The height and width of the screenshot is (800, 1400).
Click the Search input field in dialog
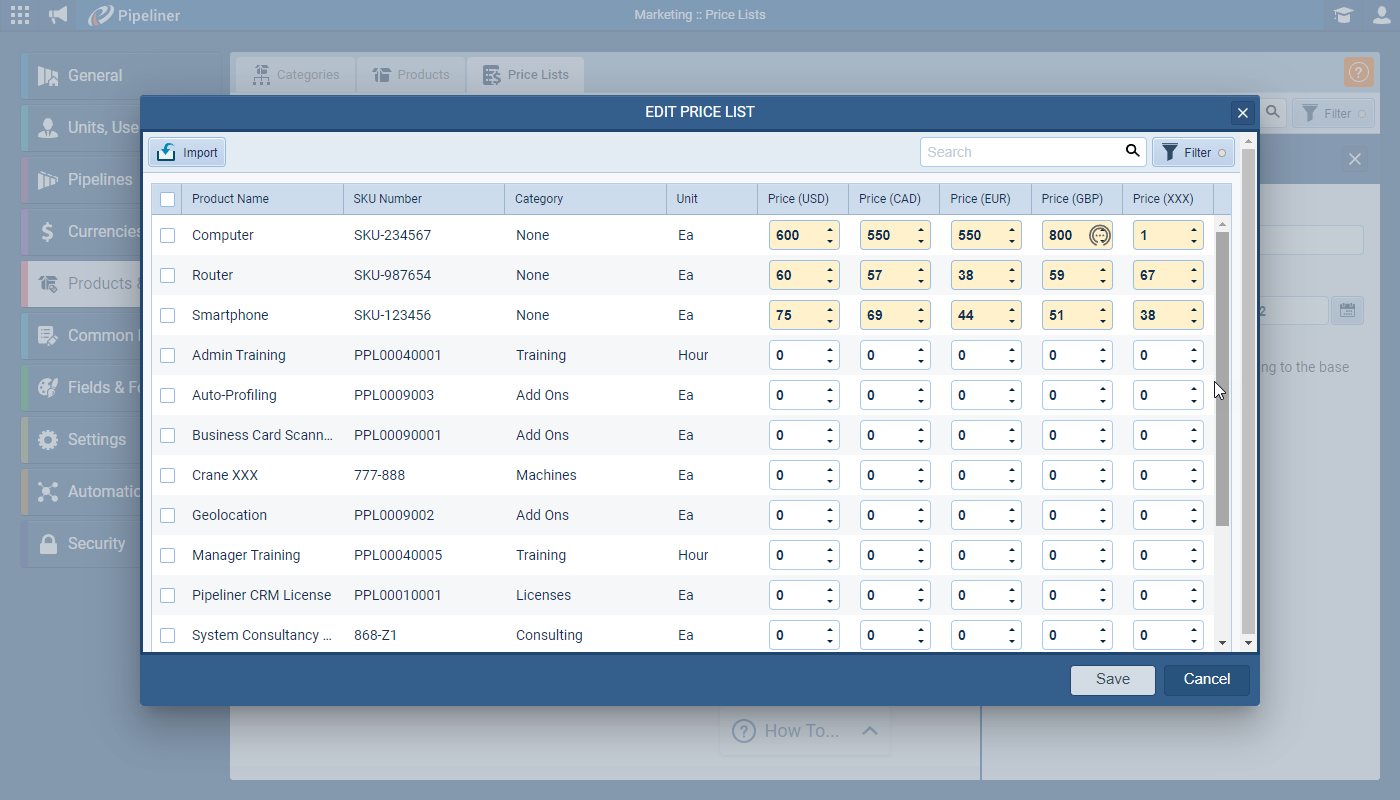(1020, 152)
